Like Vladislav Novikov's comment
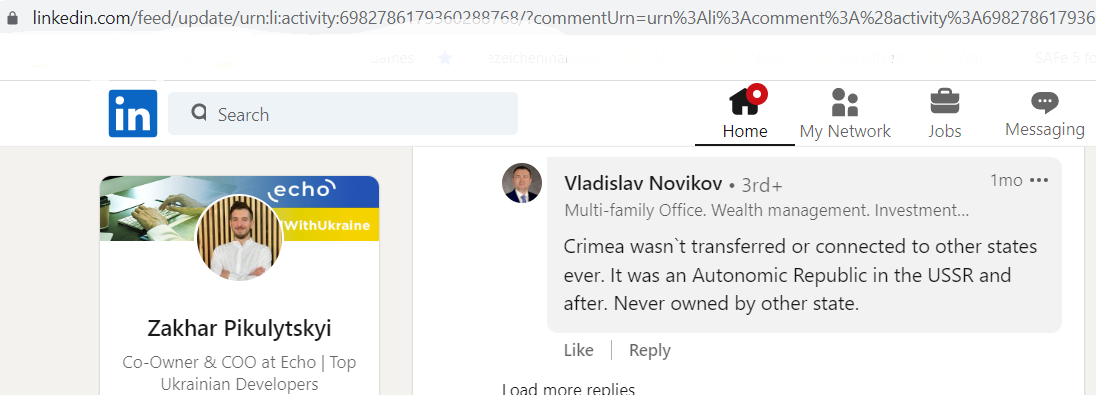The image size is (1096, 395). click(x=579, y=350)
